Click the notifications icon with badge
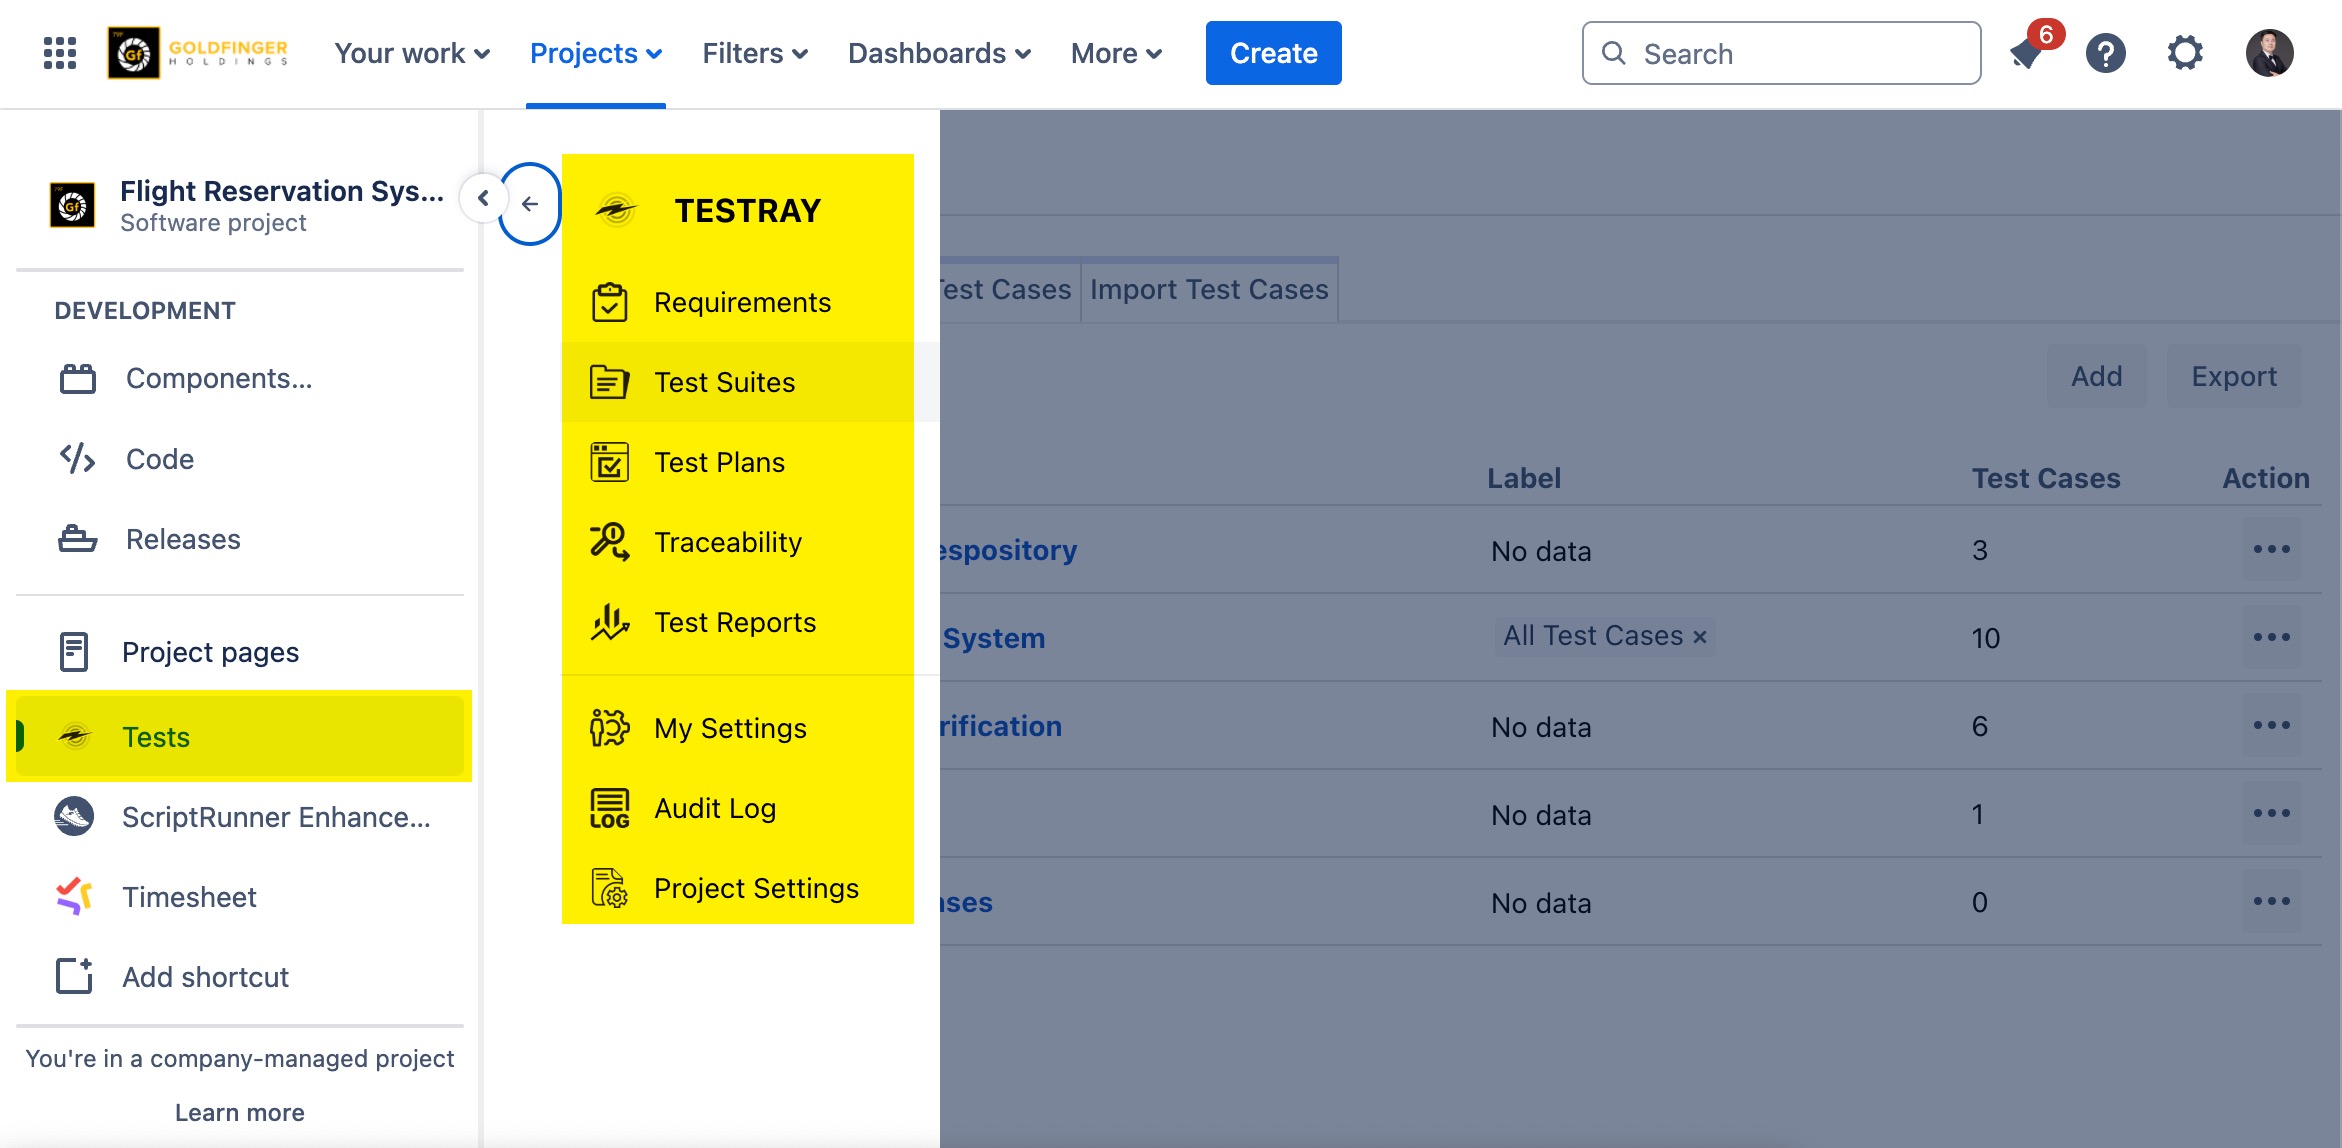 click(x=2028, y=53)
